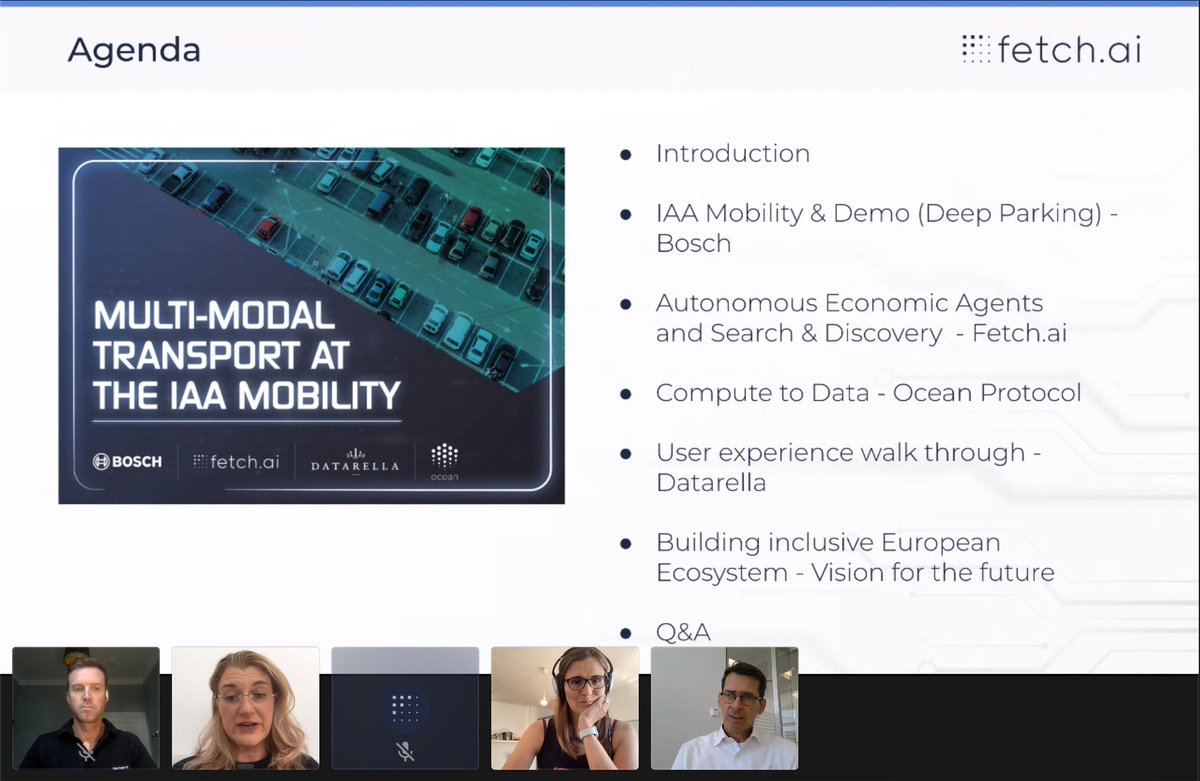Click the Agenda slide title
Viewport: 1200px width, 781px height.
coord(134,50)
